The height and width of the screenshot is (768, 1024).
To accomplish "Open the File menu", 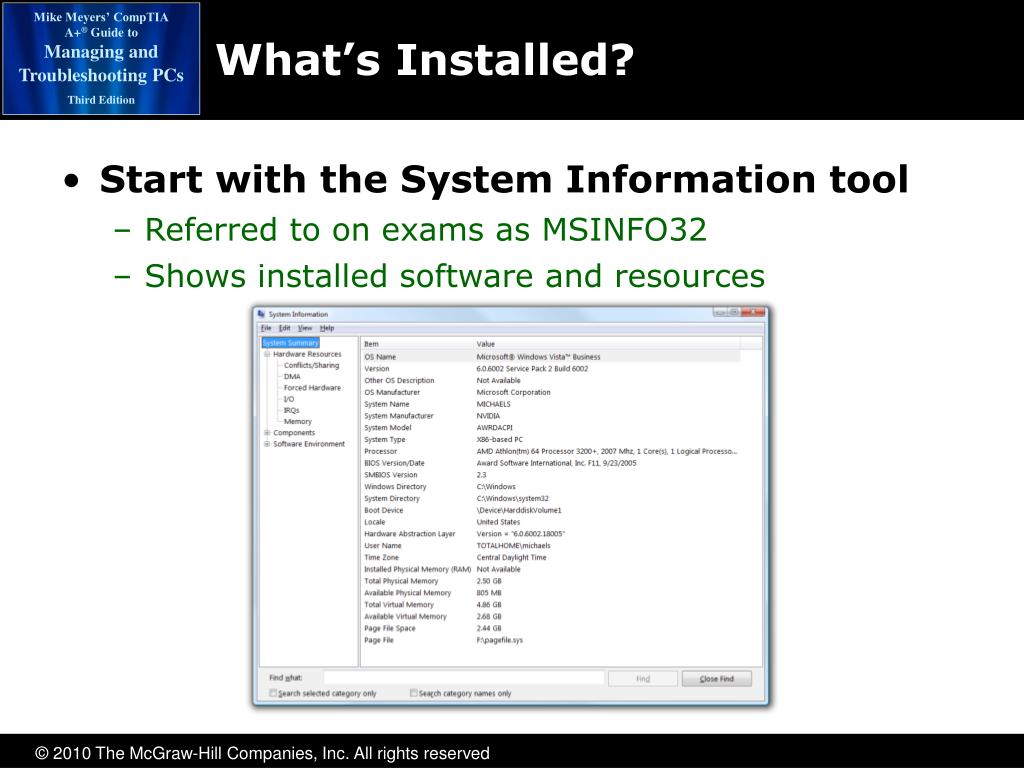I will [266, 328].
